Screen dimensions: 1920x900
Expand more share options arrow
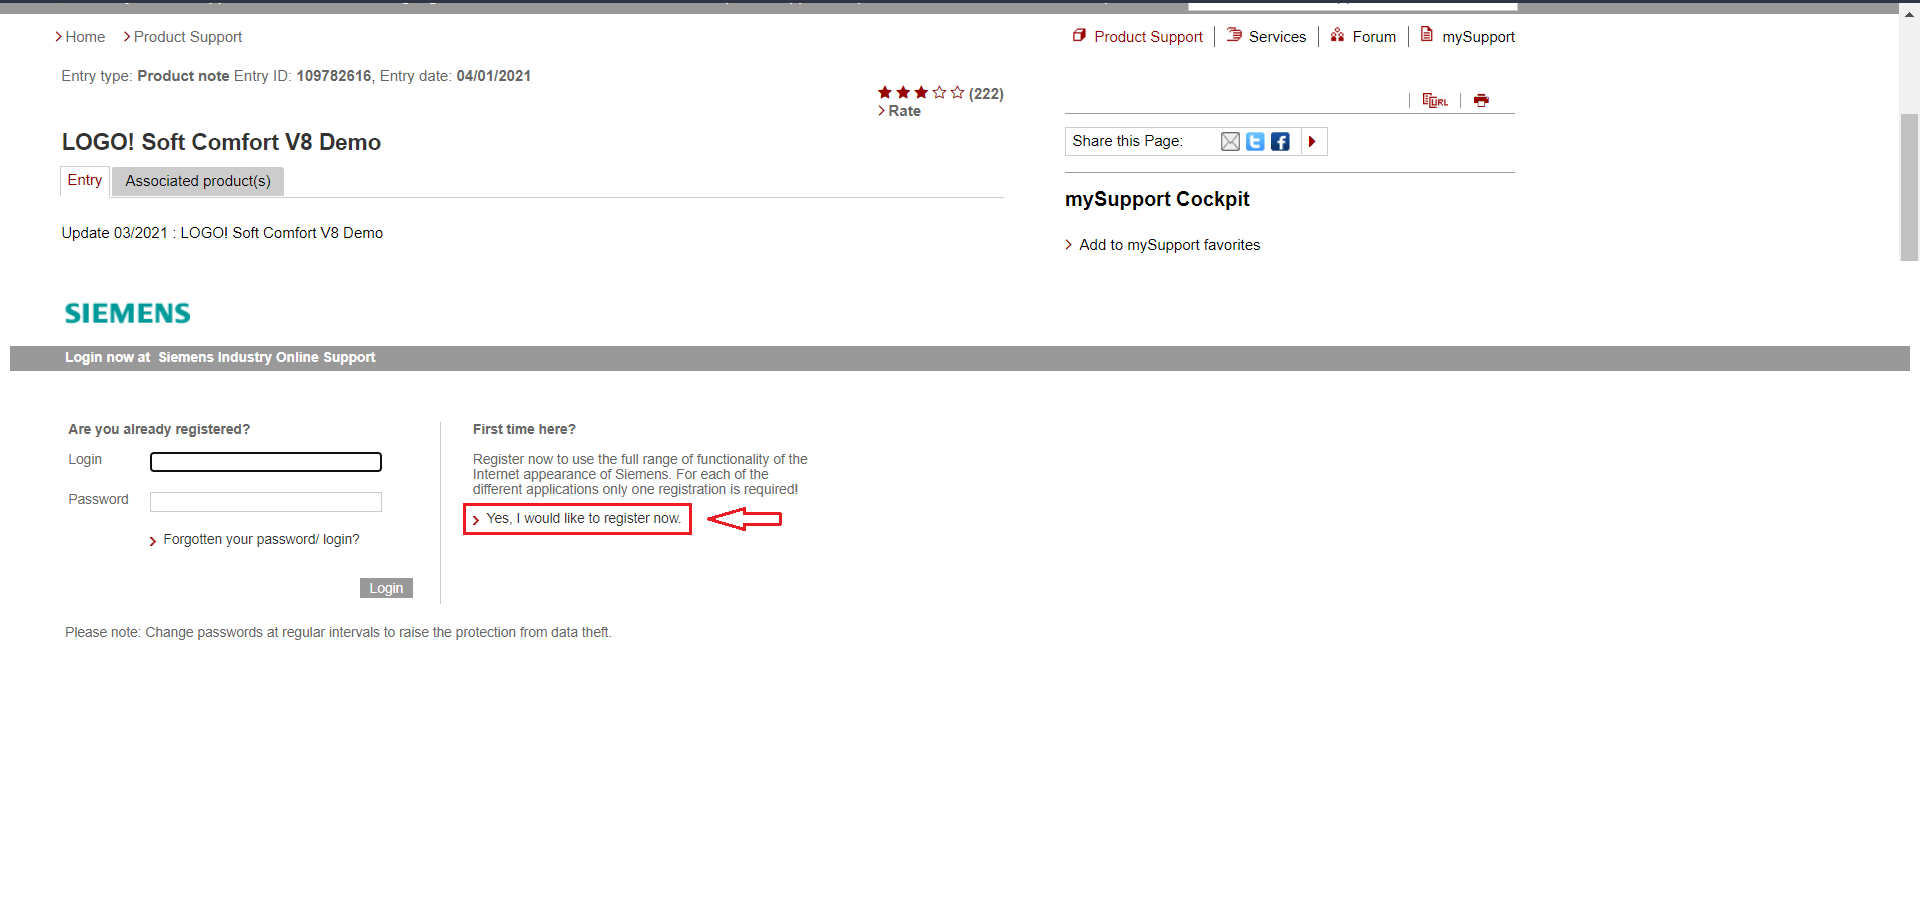tap(1313, 142)
